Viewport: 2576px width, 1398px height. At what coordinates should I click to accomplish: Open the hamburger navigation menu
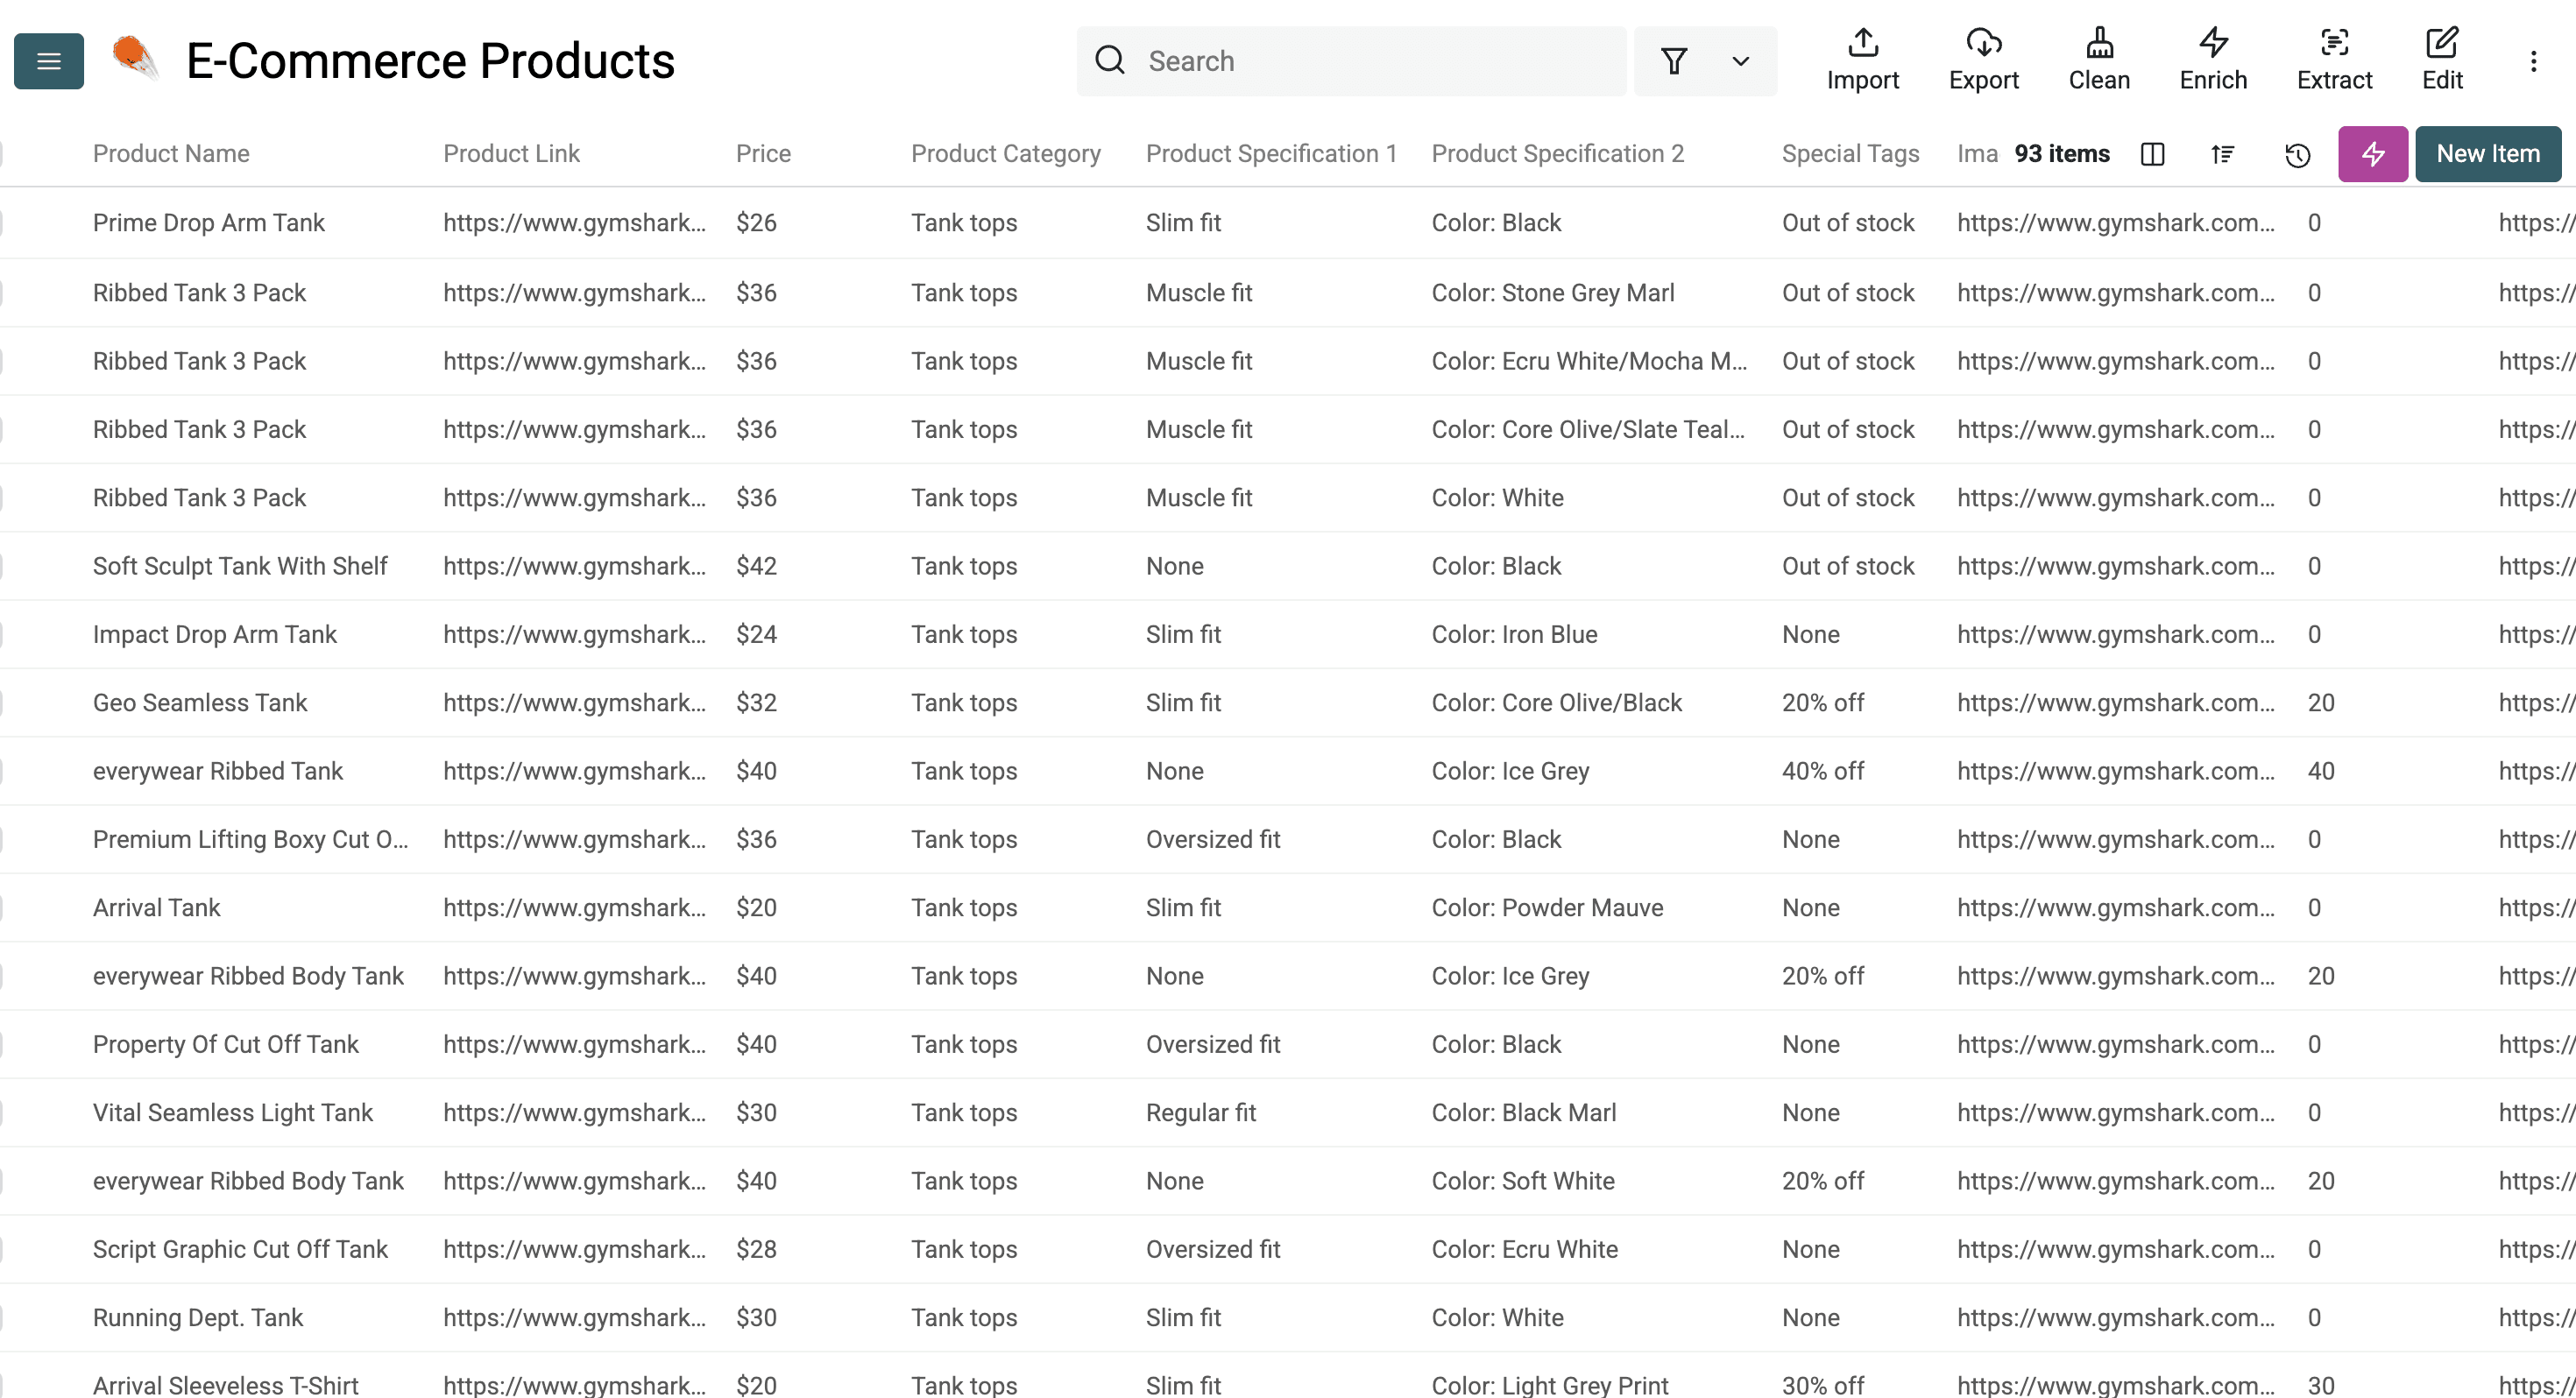click(47, 61)
